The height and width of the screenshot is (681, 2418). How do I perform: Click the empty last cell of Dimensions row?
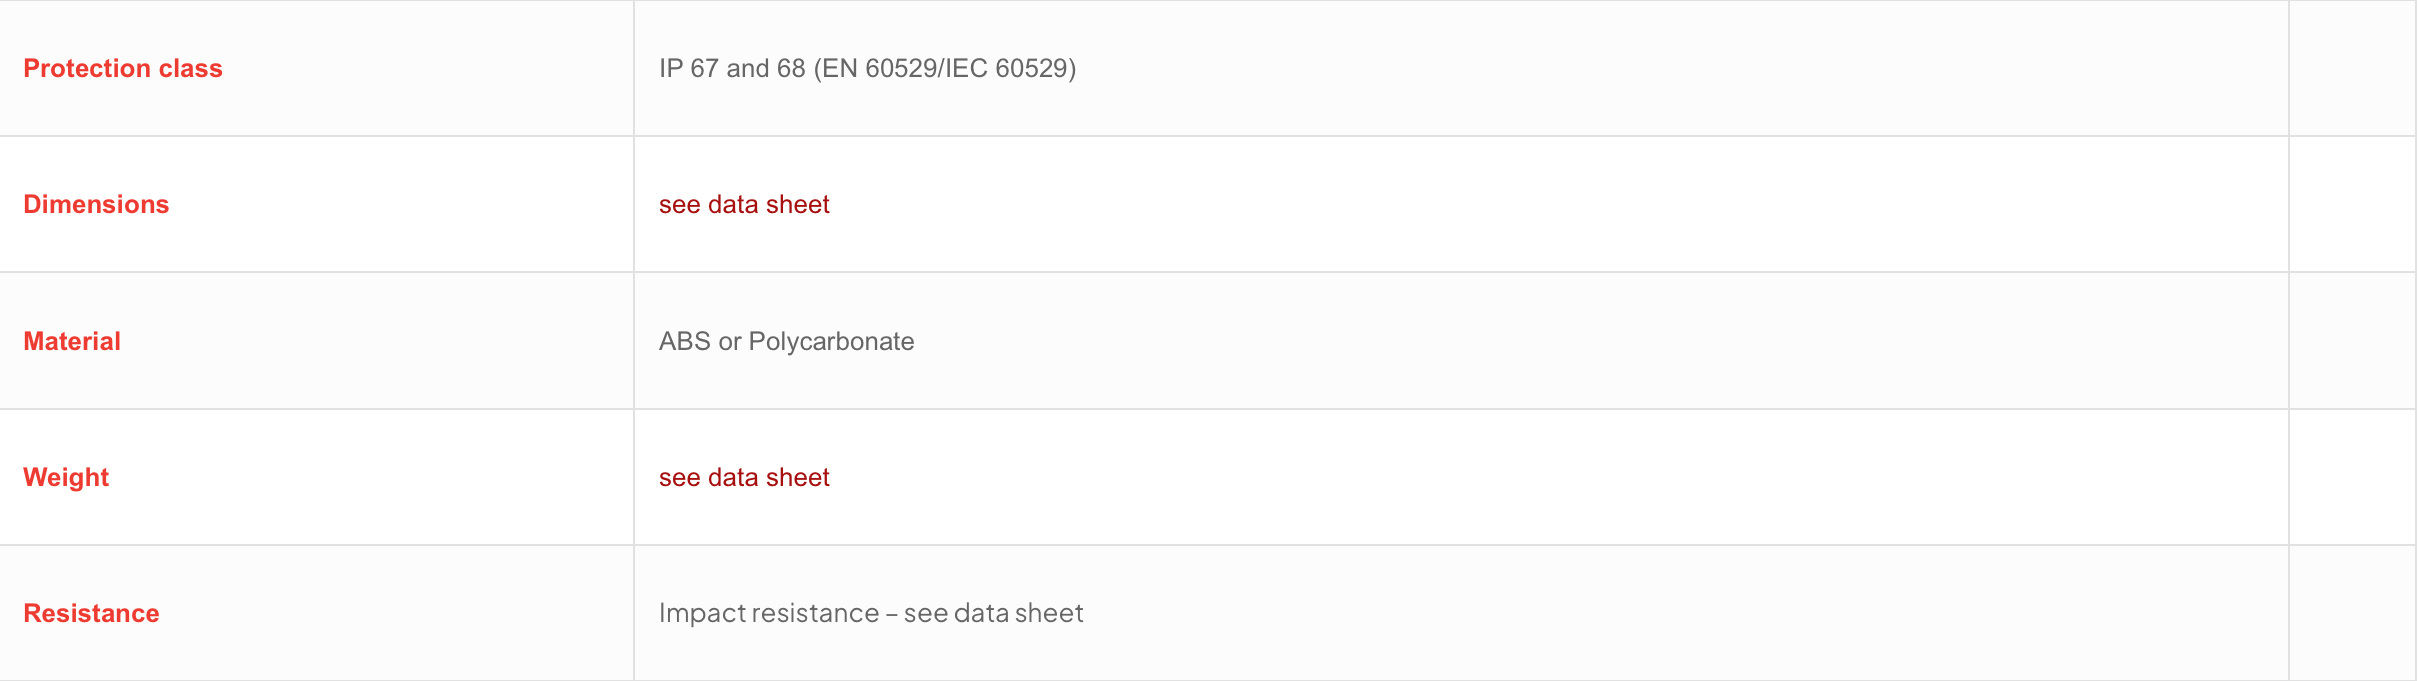pos(2352,204)
